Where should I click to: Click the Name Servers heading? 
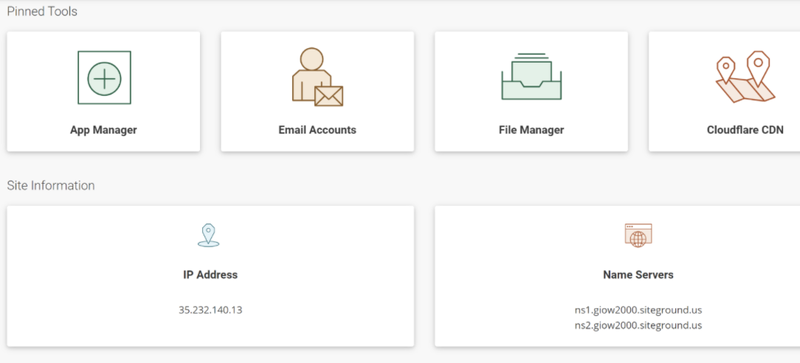[638, 275]
